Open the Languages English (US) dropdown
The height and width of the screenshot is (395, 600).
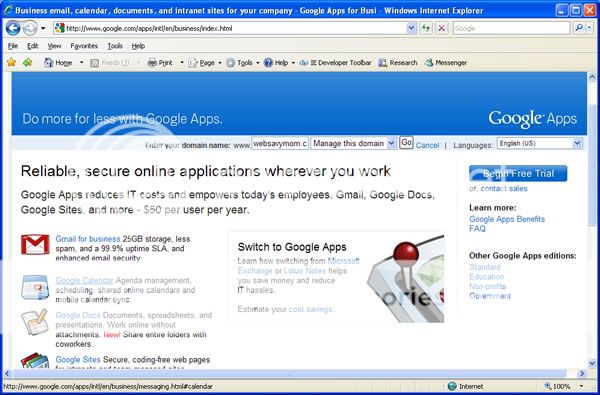pyautogui.click(x=540, y=144)
